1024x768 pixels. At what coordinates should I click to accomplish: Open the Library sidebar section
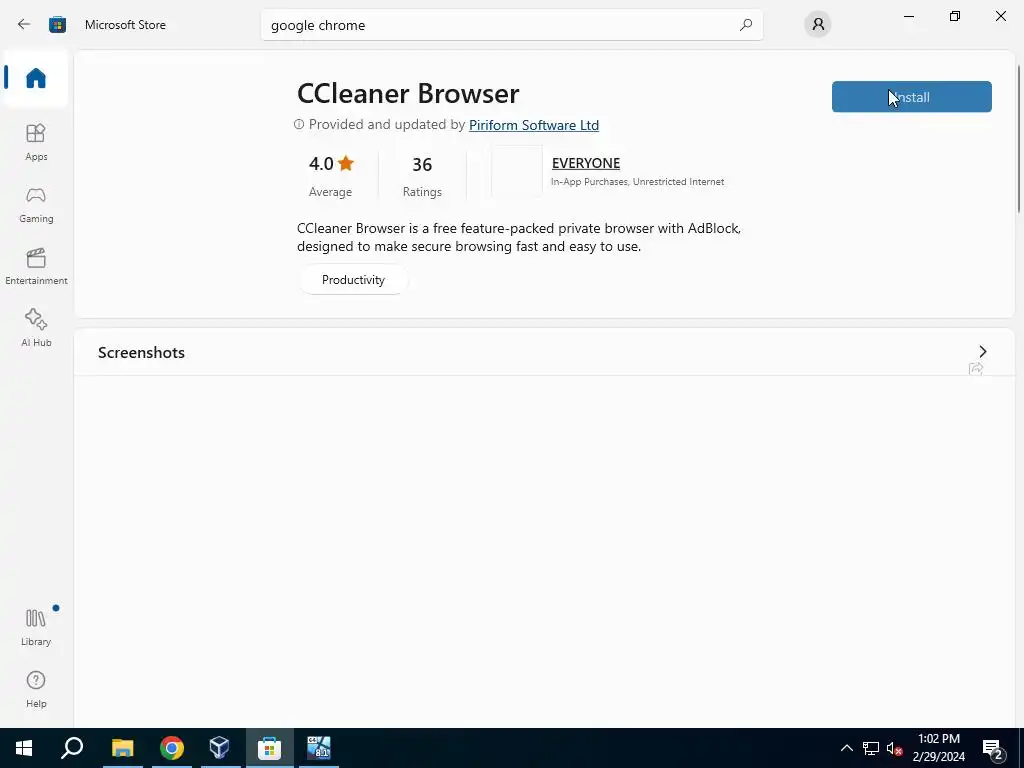[x=36, y=627]
